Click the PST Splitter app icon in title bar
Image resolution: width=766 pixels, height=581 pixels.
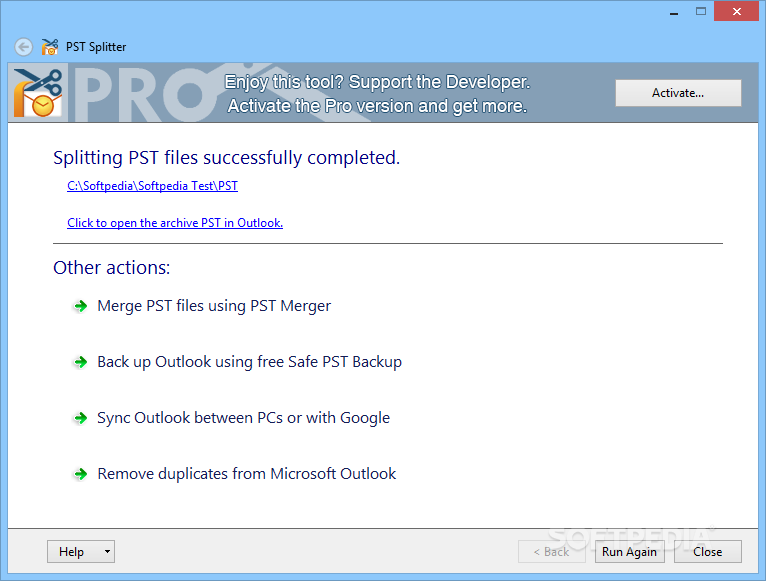pyautogui.click(x=49, y=47)
